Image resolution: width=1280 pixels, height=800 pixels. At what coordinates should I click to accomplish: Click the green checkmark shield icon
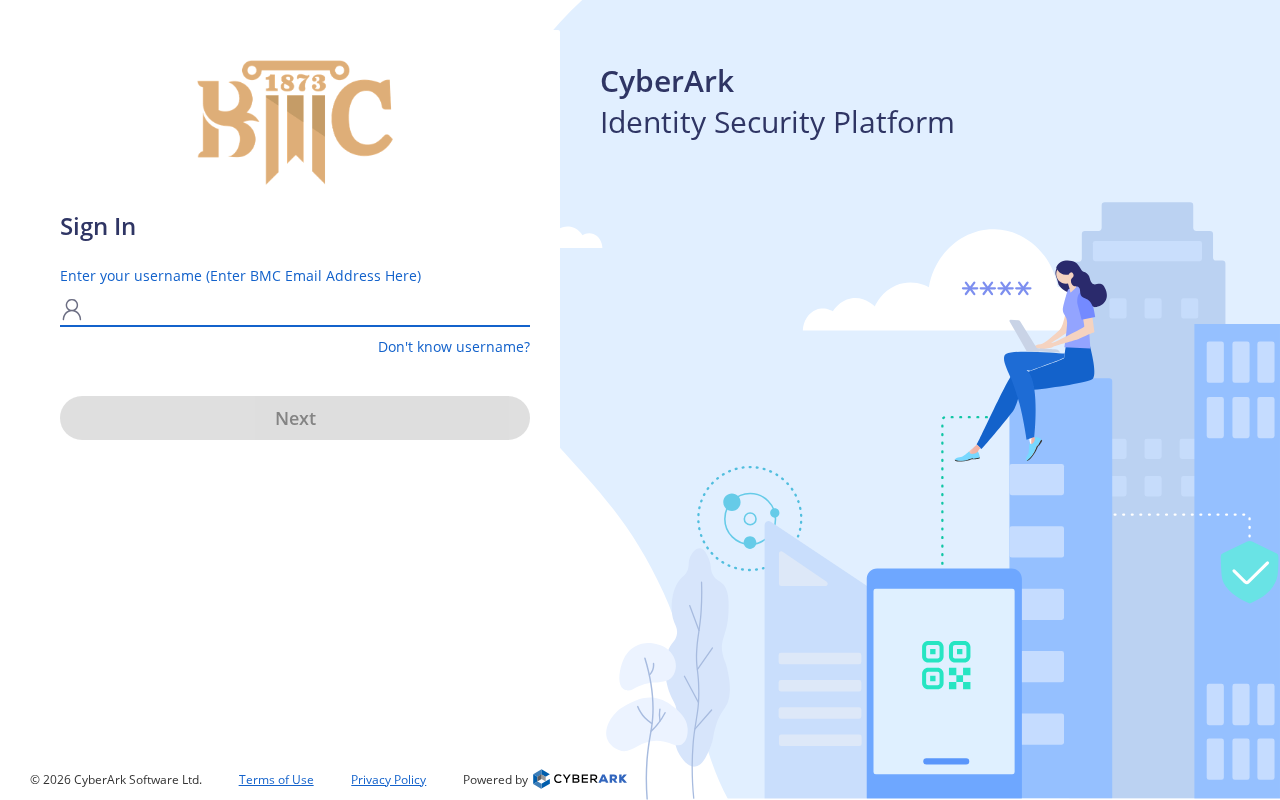tap(1249, 571)
